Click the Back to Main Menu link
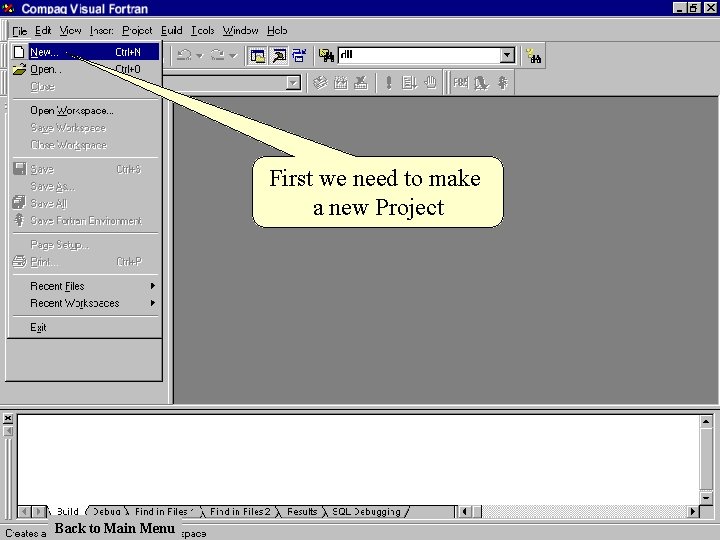 pos(115,528)
